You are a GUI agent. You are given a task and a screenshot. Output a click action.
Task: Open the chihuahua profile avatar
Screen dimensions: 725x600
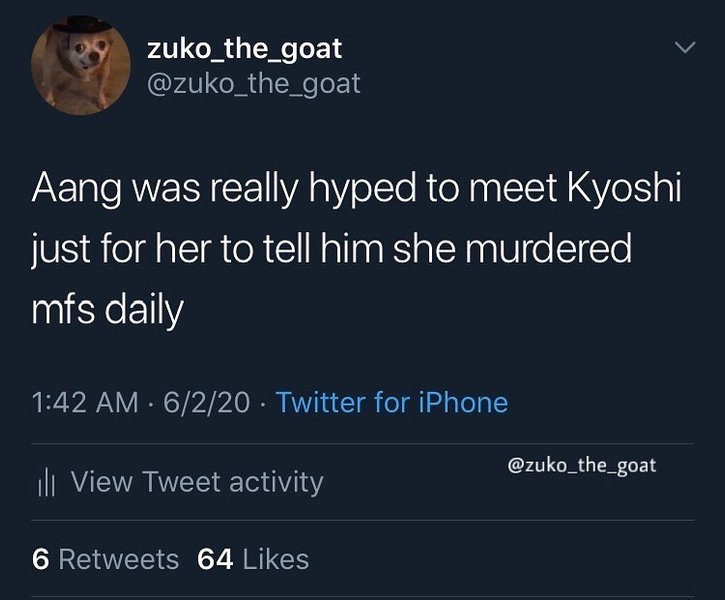tap(82, 65)
